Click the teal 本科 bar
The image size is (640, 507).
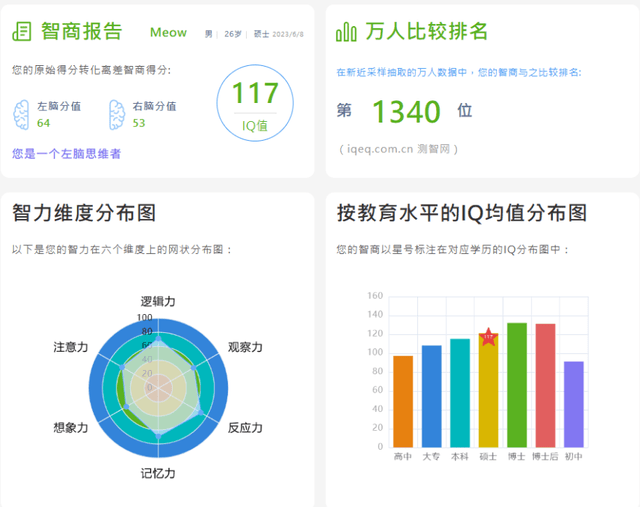pyautogui.click(x=460, y=393)
